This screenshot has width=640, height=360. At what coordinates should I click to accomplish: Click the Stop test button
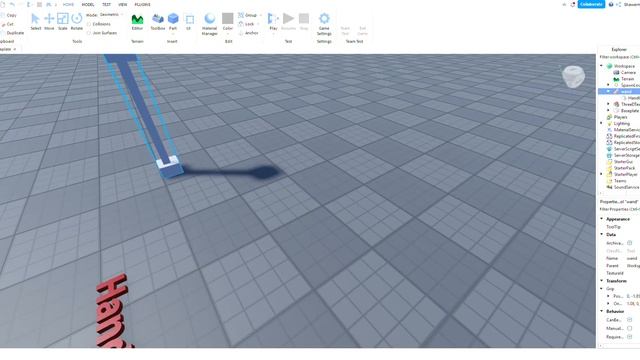click(x=304, y=21)
